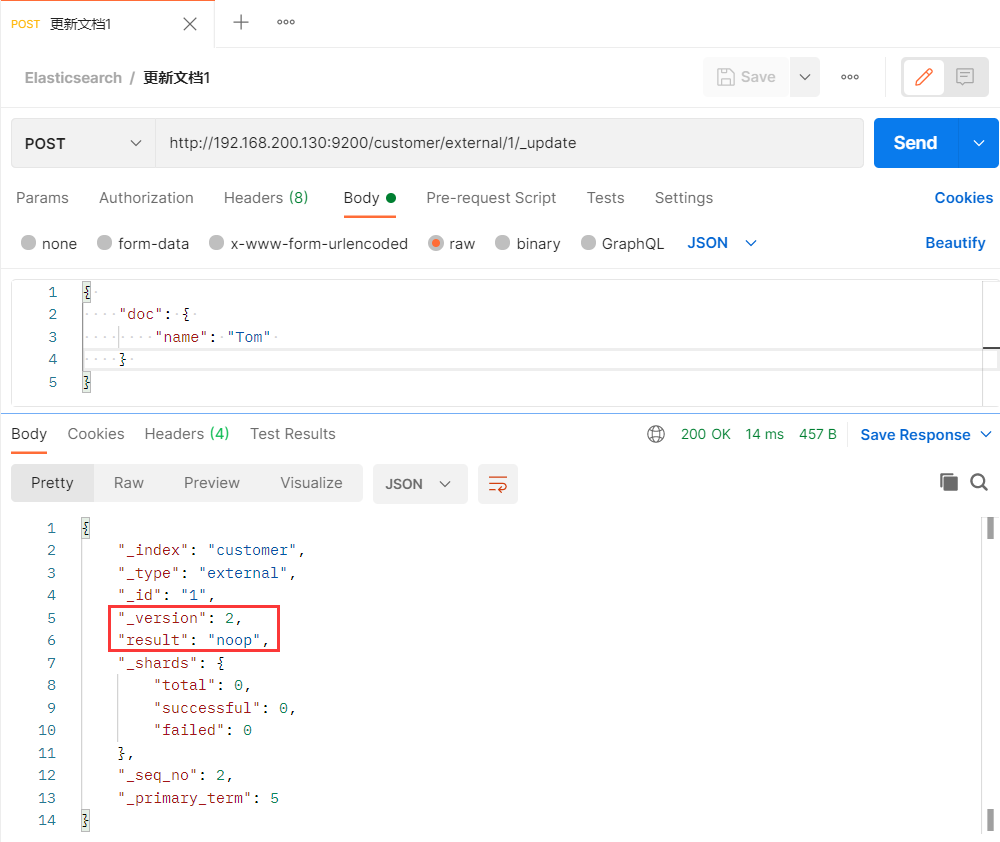Click the 14 ms response time
This screenshot has width=1000, height=842.
(764, 434)
